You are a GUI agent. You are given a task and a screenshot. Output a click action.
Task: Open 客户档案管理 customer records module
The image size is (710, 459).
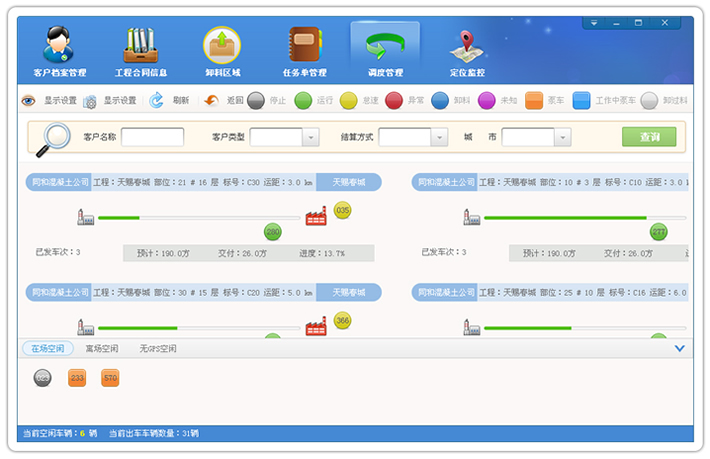point(59,51)
